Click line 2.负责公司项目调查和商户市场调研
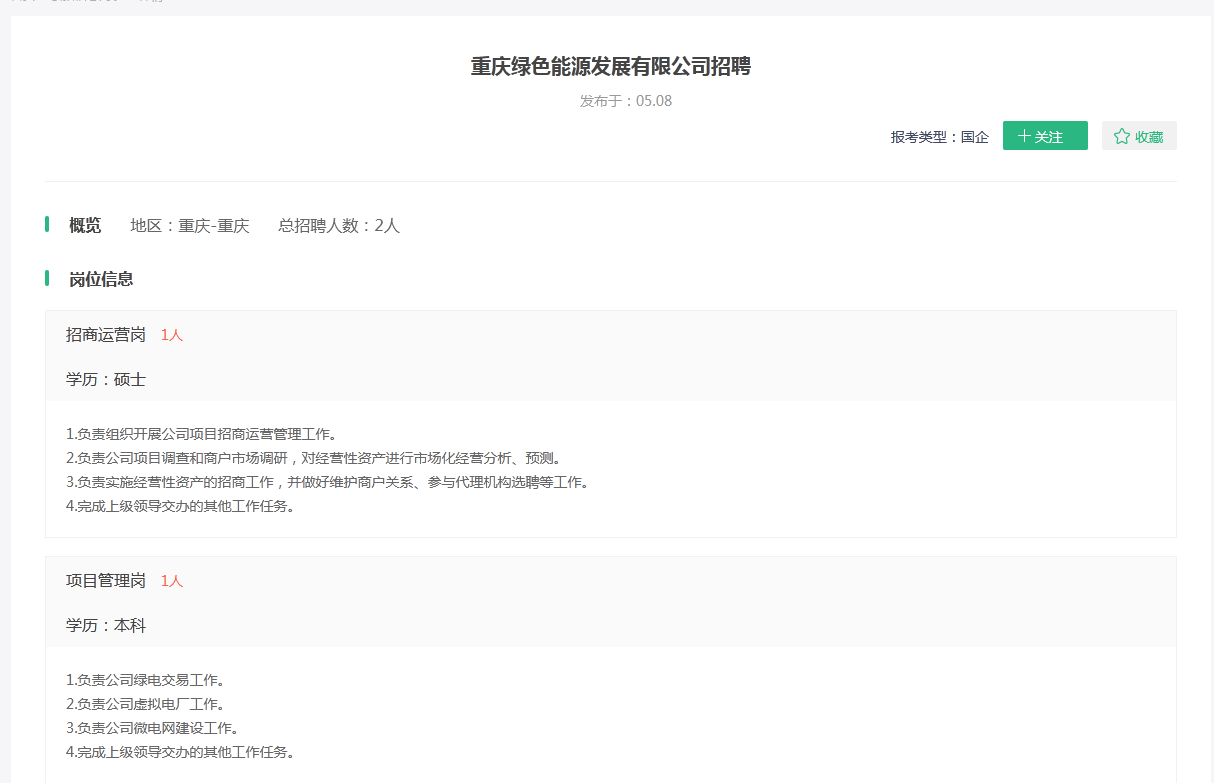 coord(314,458)
